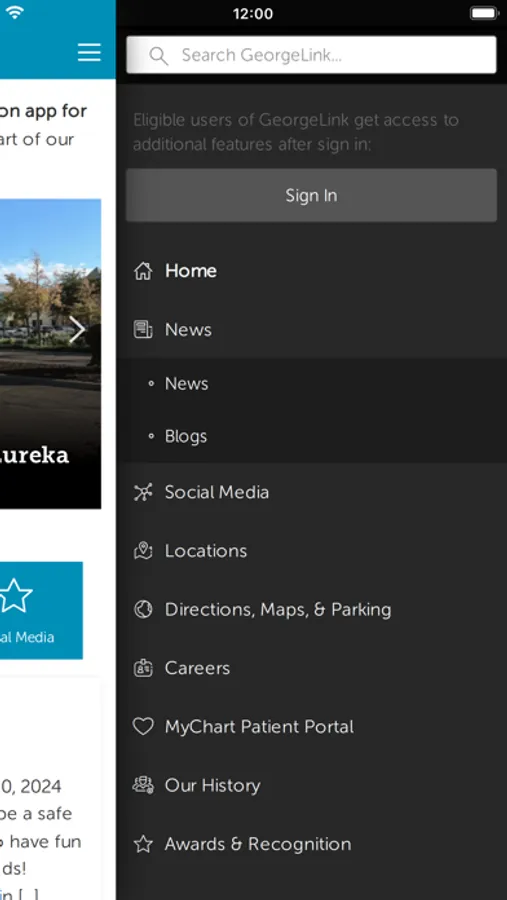Click the Our History people icon
The height and width of the screenshot is (900, 507).
coord(143,785)
